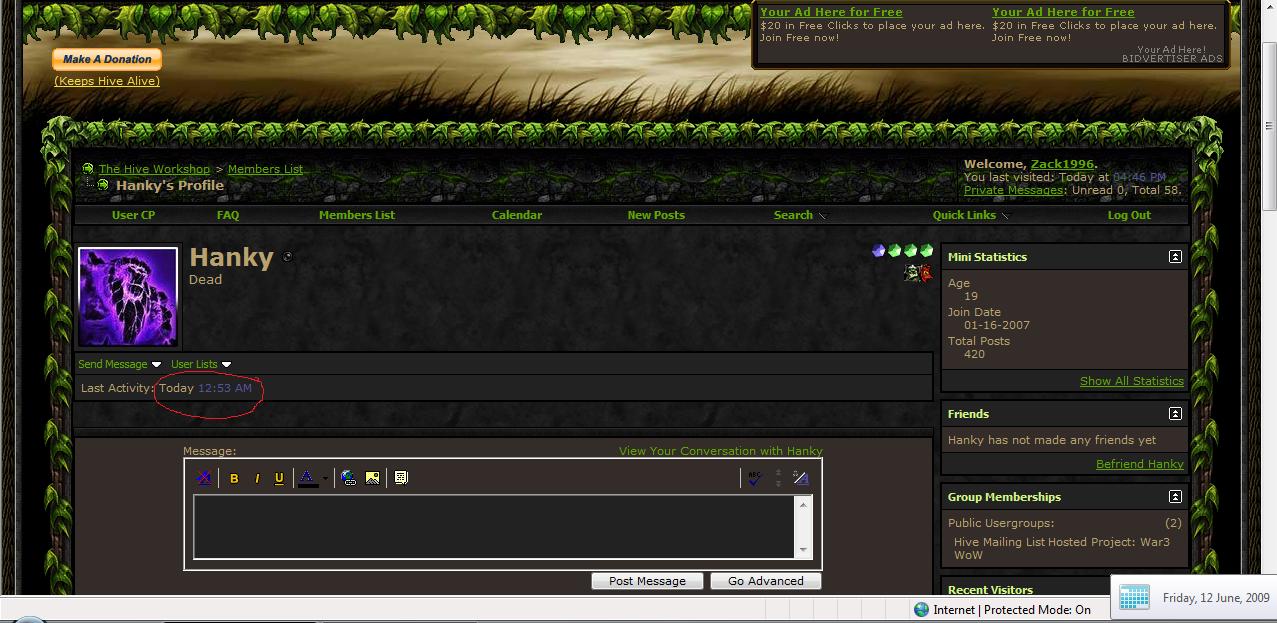Collapse the Friends panel

pos(1175,414)
